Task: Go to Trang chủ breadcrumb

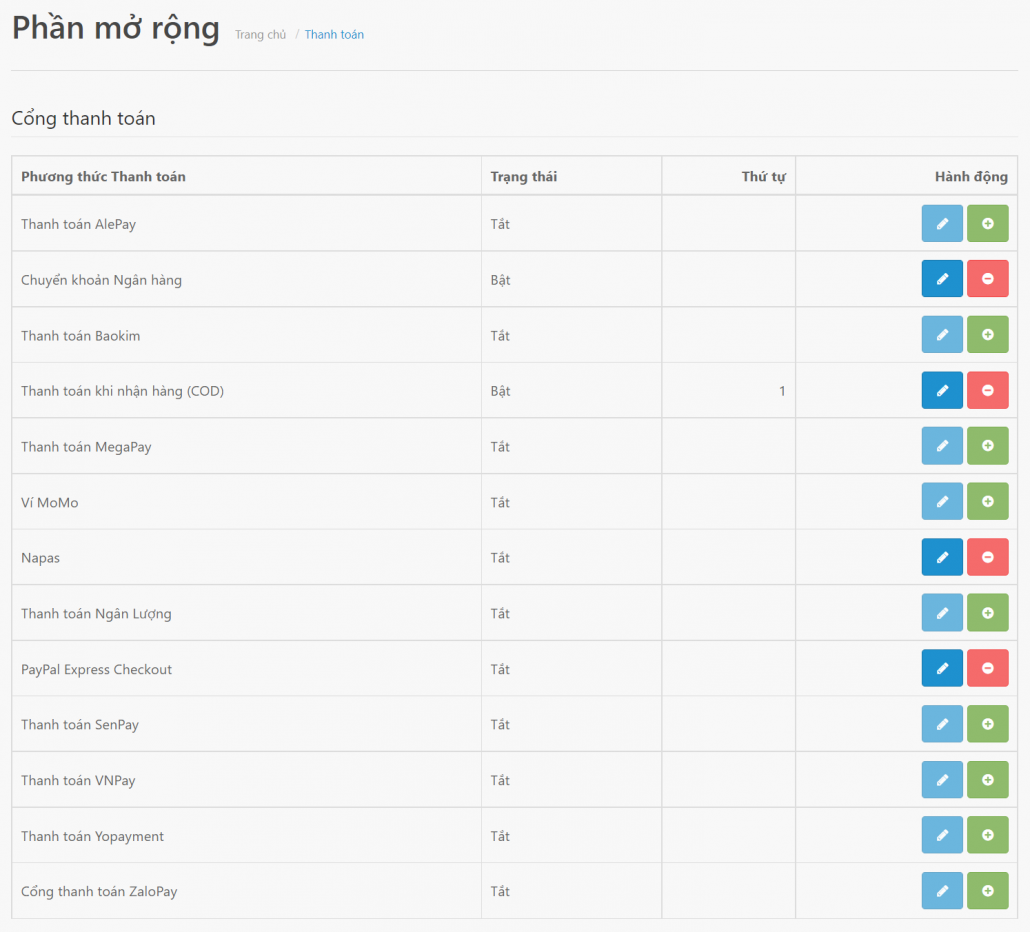Action: (x=261, y=35)
